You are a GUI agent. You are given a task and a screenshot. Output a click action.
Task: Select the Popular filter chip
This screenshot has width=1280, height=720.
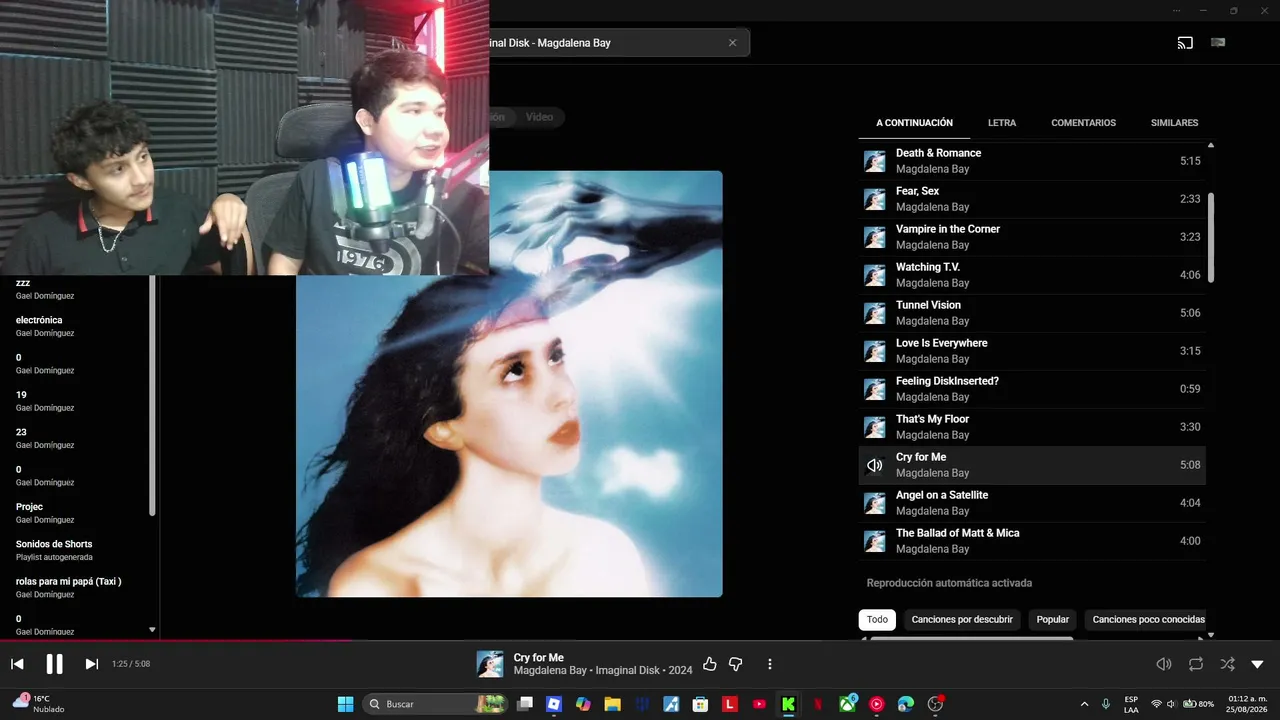pyautogui.click(x=1052, y=619)
